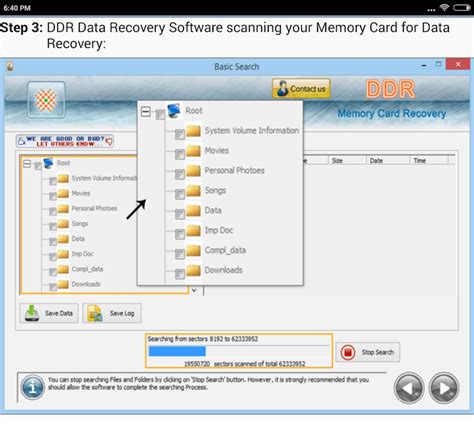This screenshot has width=474, height=434.
Task: Select Songs folder icon in zoomed popup
Action: pyautogui.click(x=193, y=191)
